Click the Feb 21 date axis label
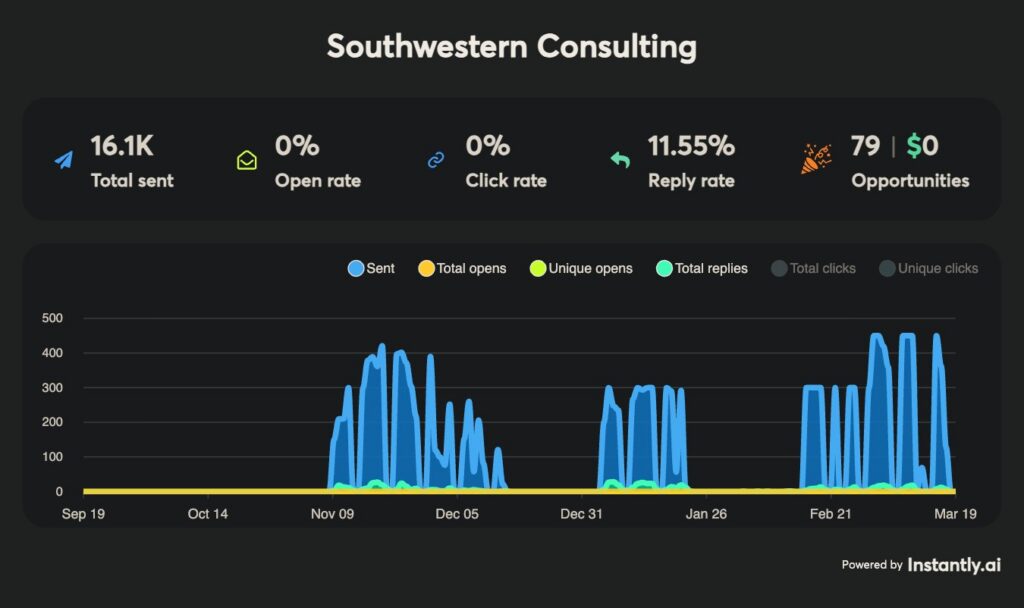This screenshot has width=1024, height=608. 831,514
